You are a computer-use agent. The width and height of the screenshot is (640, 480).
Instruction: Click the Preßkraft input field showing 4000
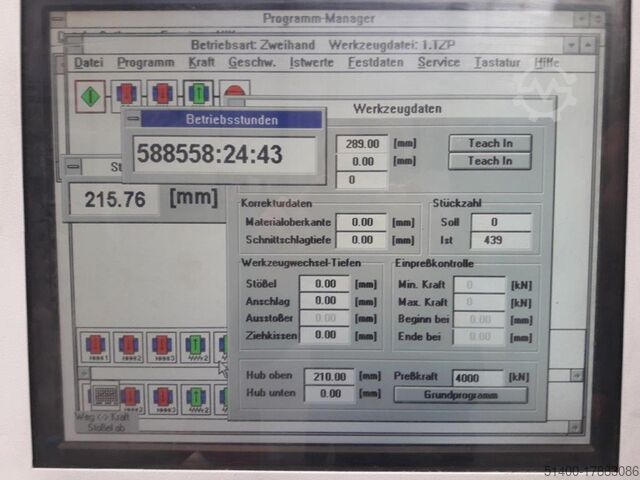tap(478, 377)
